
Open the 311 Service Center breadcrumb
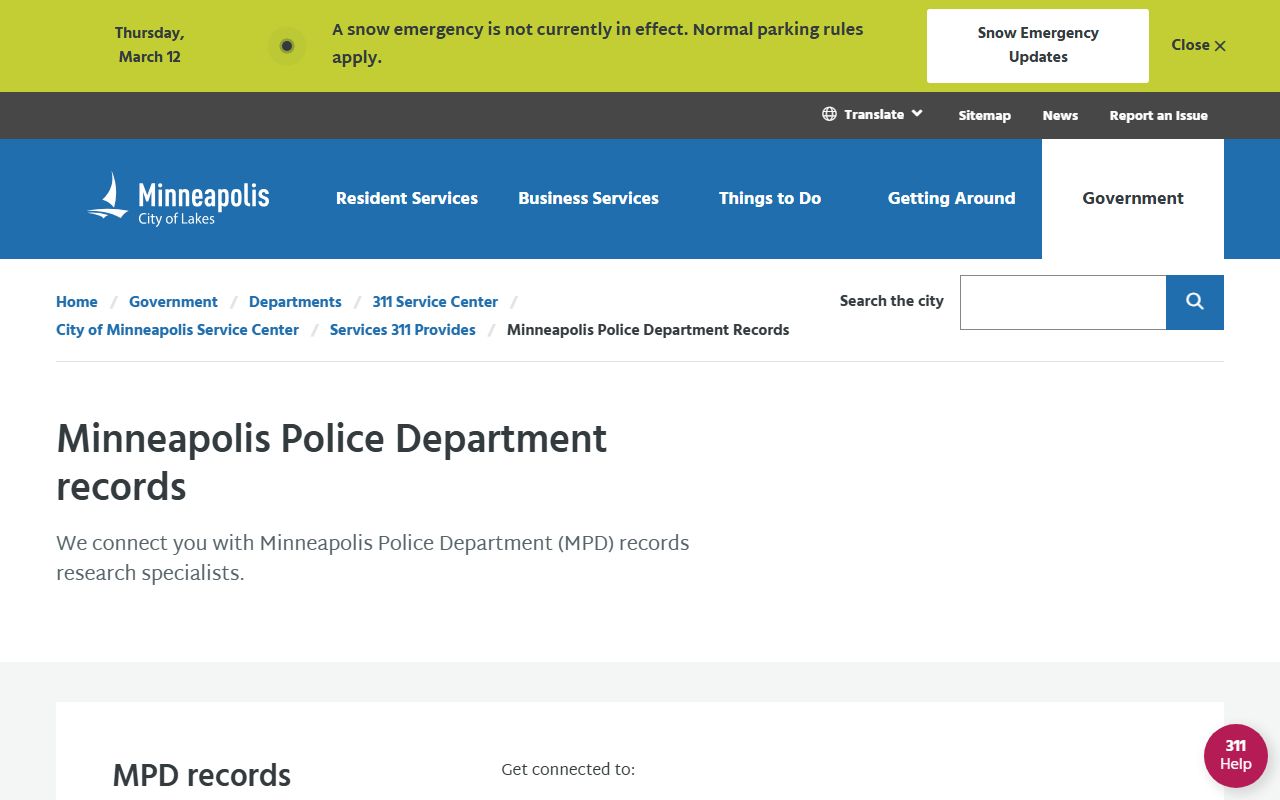click(435, 302)
